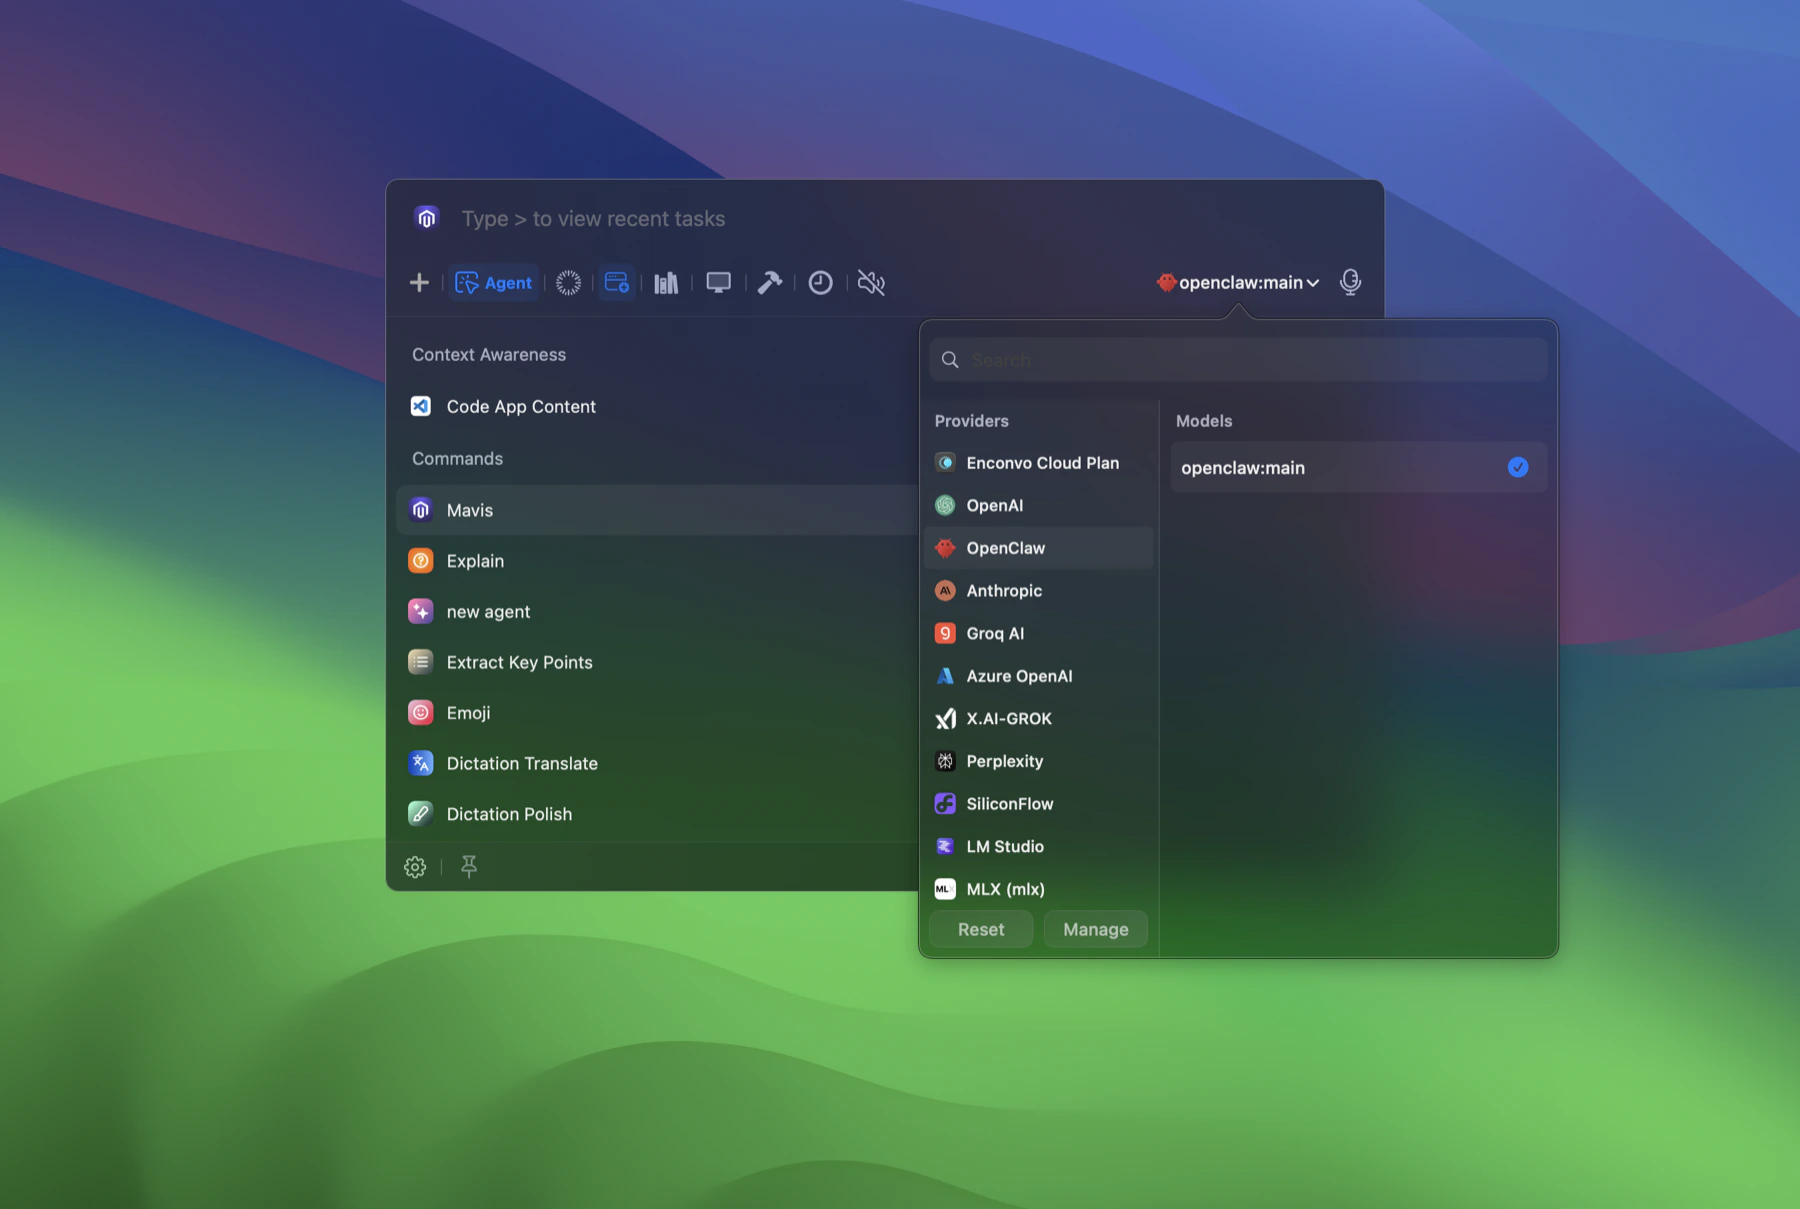Select the openclaw:main model row
Screen dimensions: 1800x1209
pos(1358,468)
